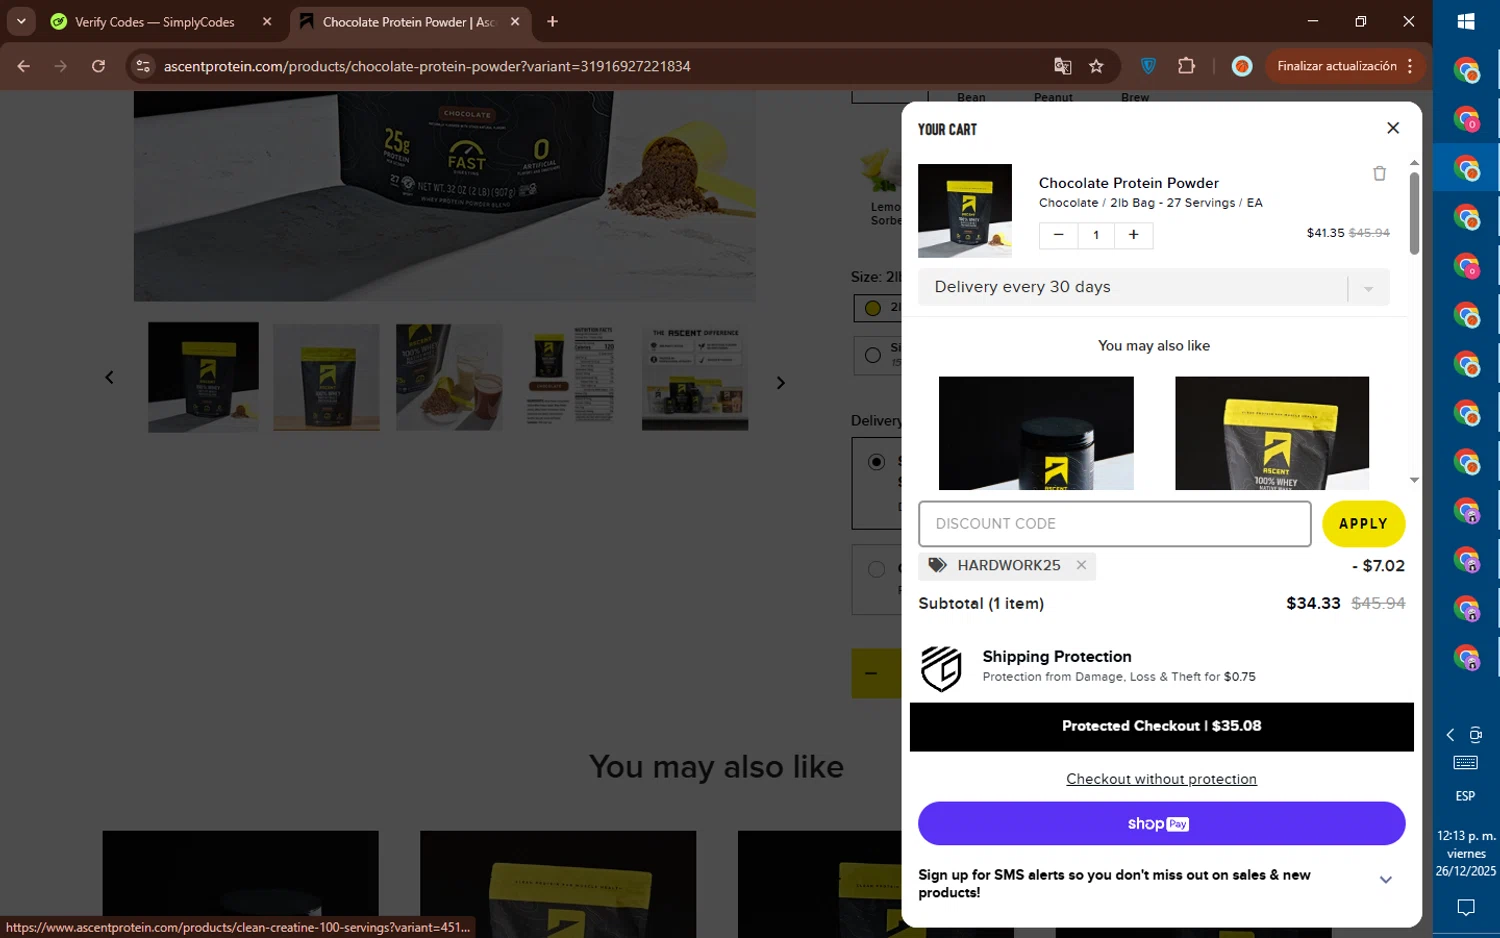Screen dimensions: 1500x938
Task: Choose Checkout without protection link
Action: coord(1161,779)
